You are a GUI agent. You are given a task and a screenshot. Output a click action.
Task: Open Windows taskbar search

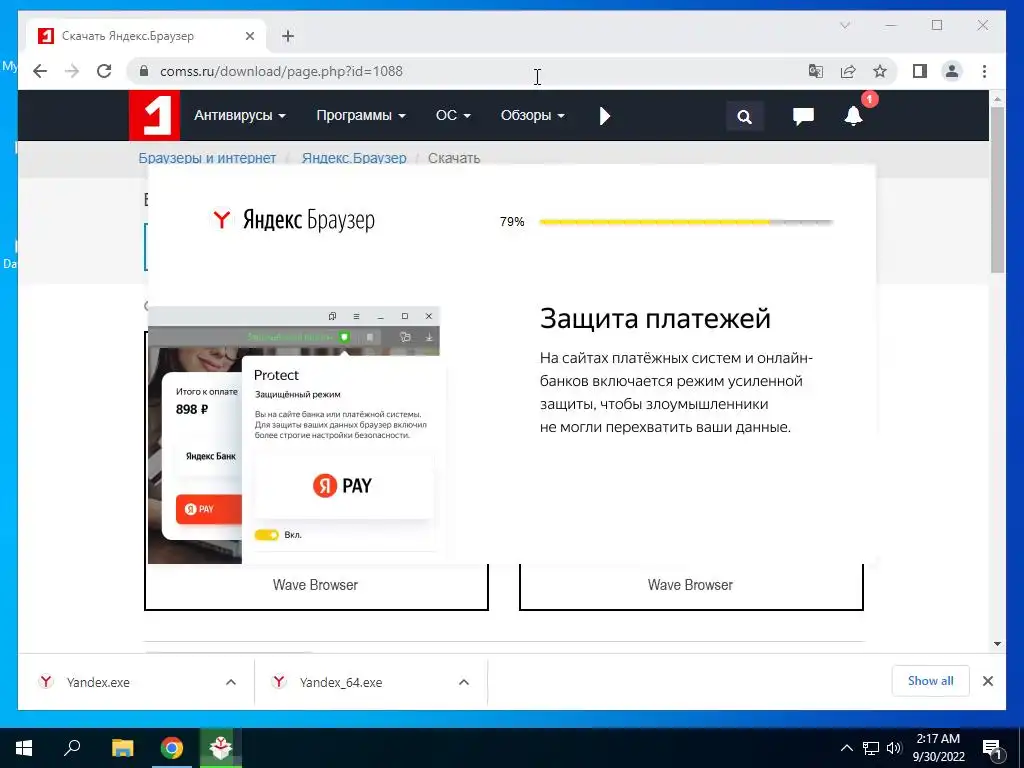[x=72, y=748]
